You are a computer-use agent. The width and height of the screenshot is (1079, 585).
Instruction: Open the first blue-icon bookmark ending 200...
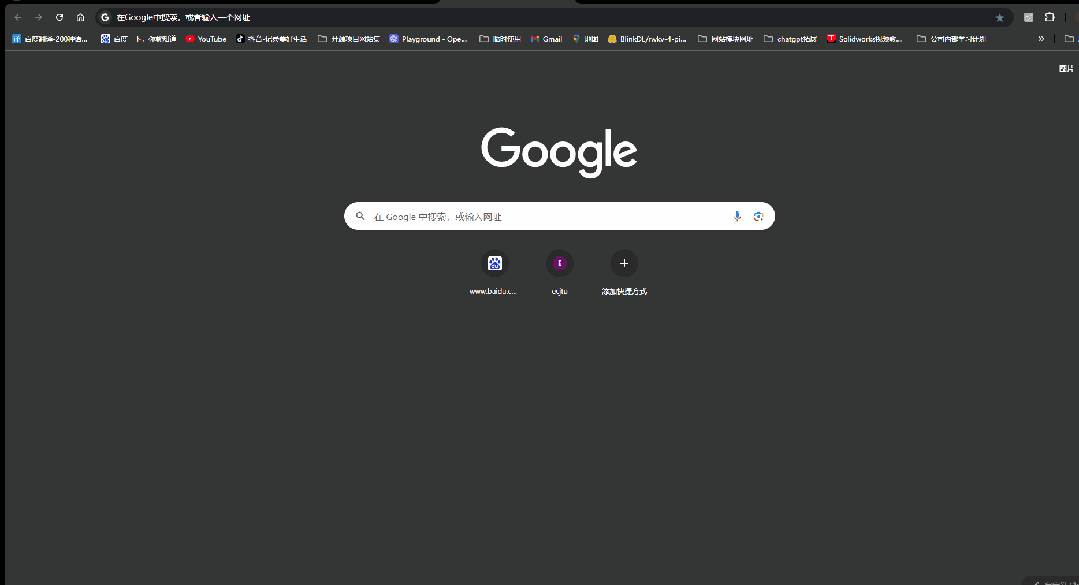[x=50, y=39]
